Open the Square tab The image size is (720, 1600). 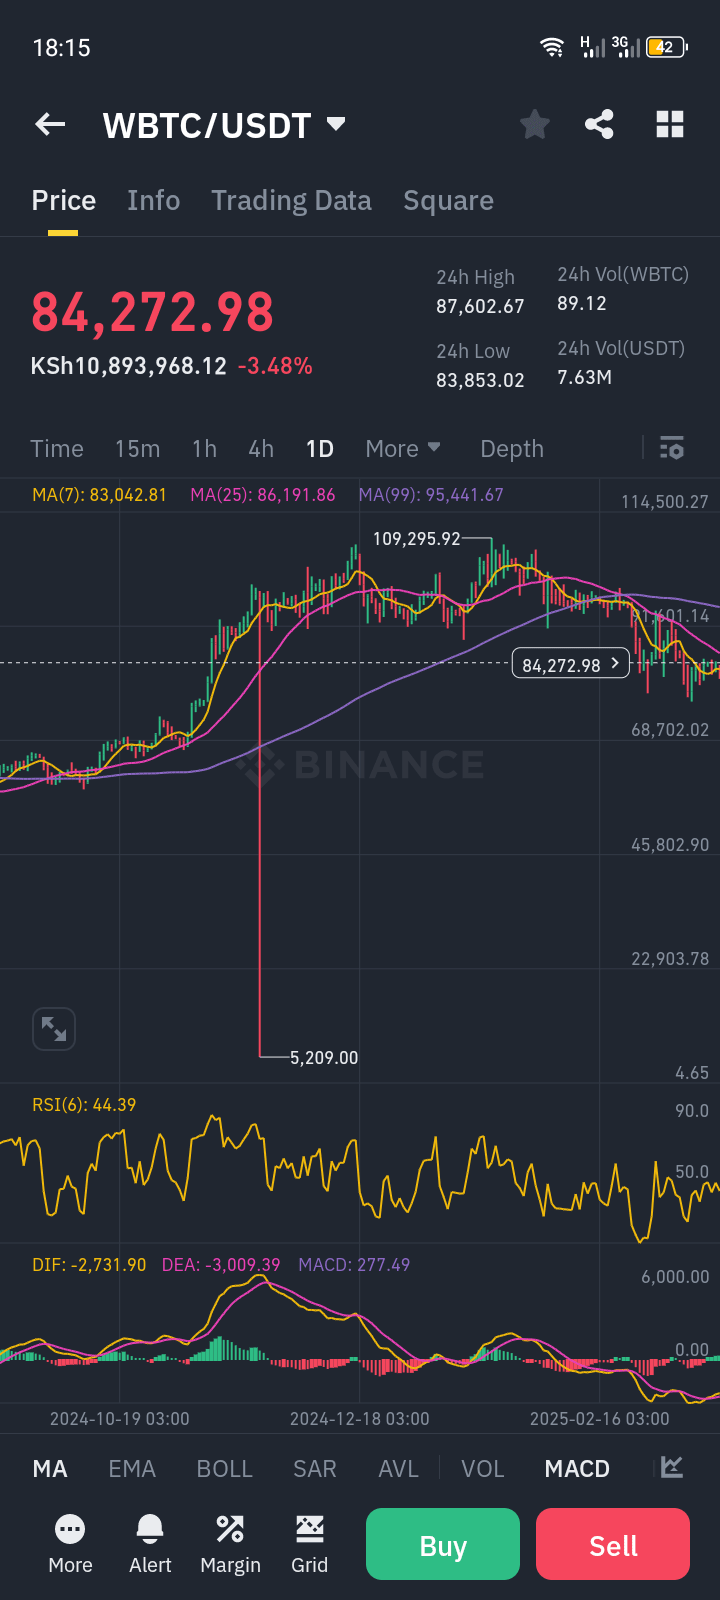click(448, 200)
